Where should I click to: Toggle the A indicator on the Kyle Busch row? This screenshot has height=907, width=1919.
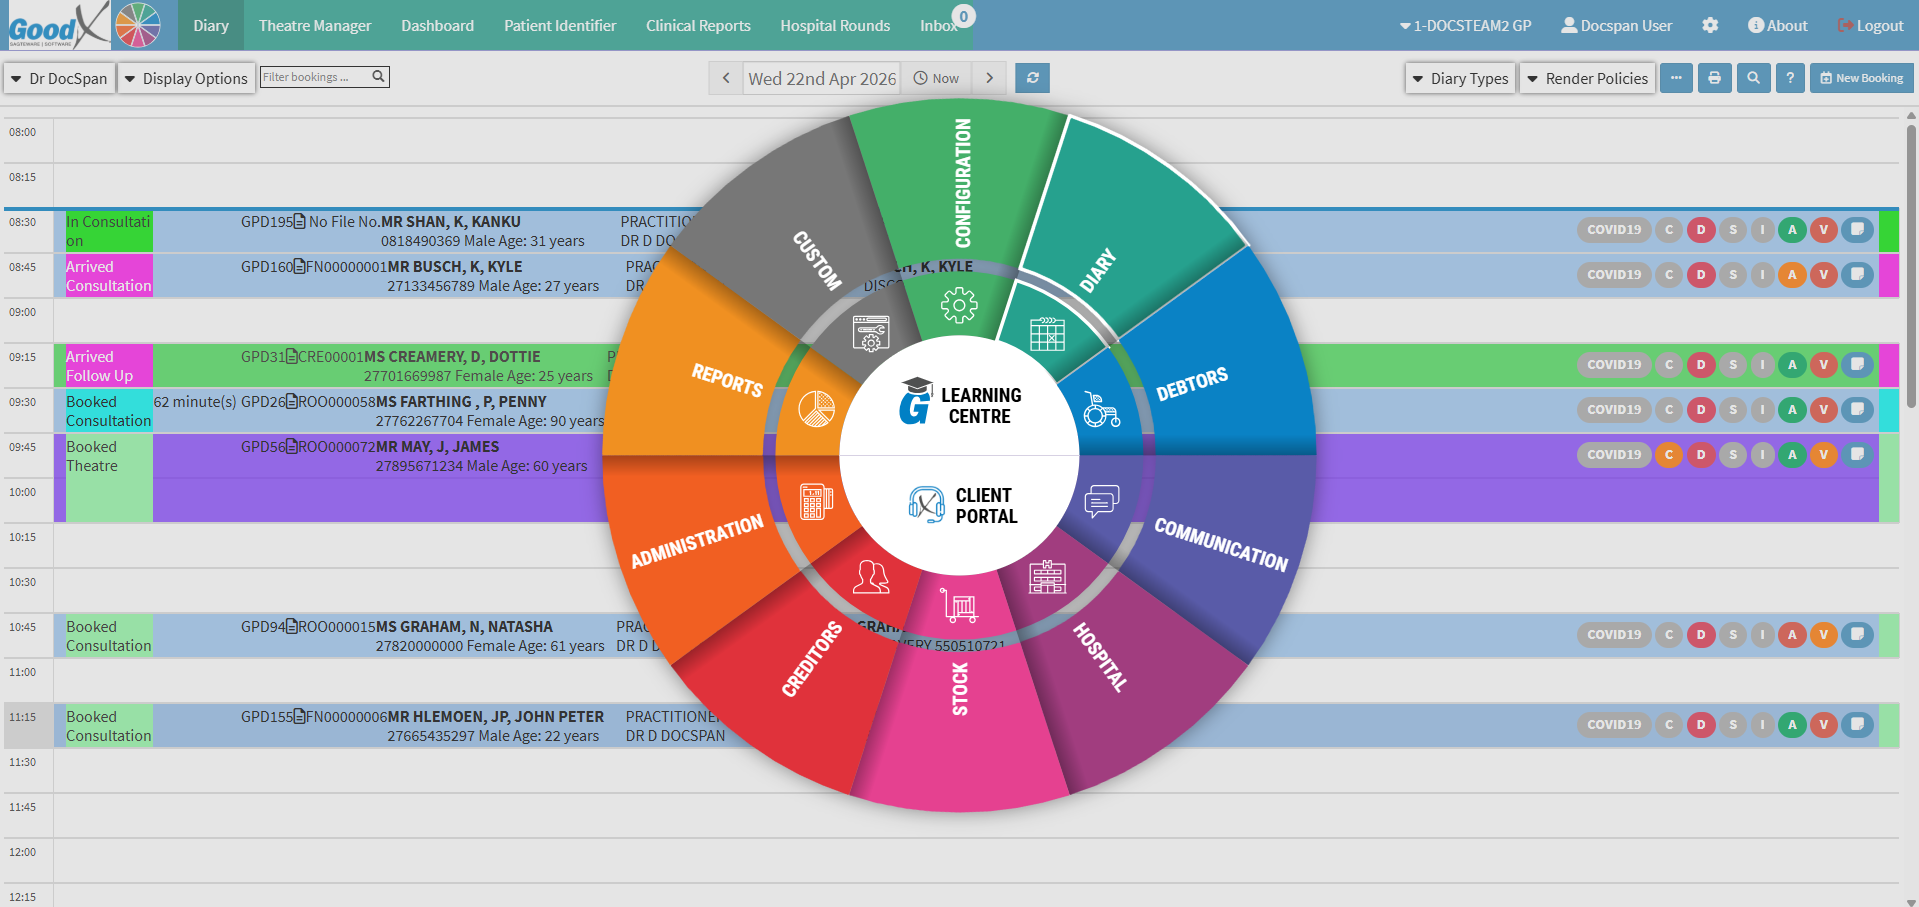[1792, 275]
